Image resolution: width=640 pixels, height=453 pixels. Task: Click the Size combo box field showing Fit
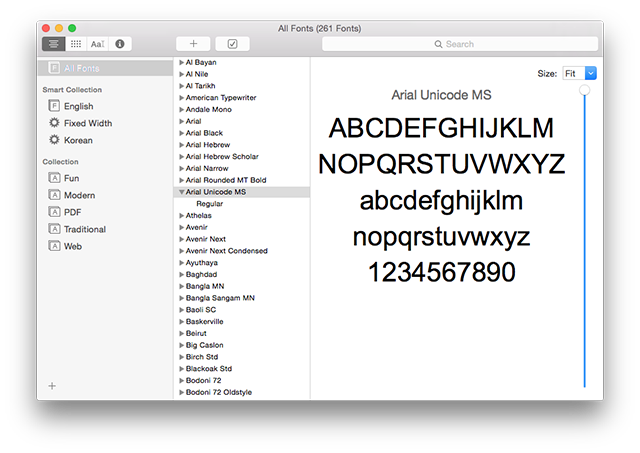pos(579,73)
